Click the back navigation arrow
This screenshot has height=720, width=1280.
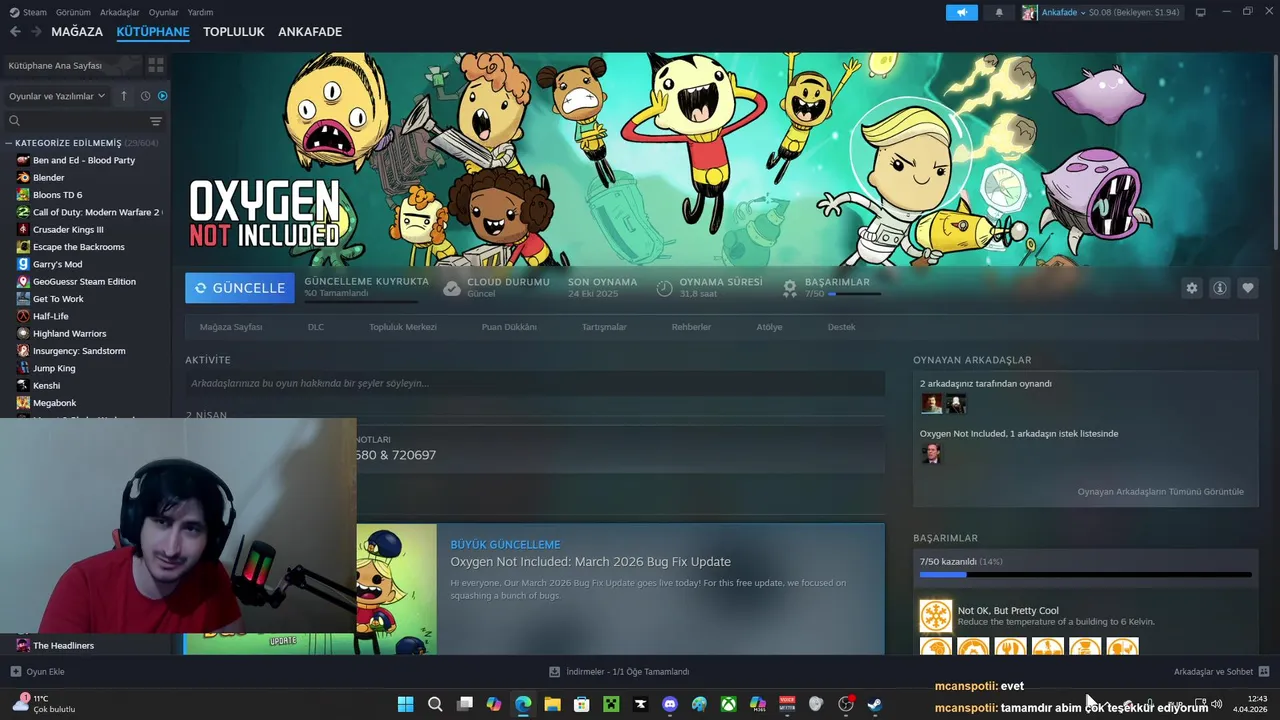point(15,32)
